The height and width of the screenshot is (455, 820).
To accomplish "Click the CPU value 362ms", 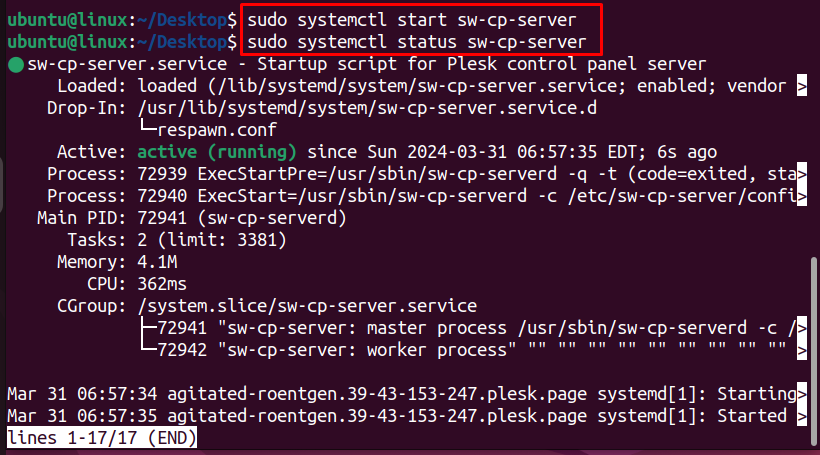I will 162,284.
